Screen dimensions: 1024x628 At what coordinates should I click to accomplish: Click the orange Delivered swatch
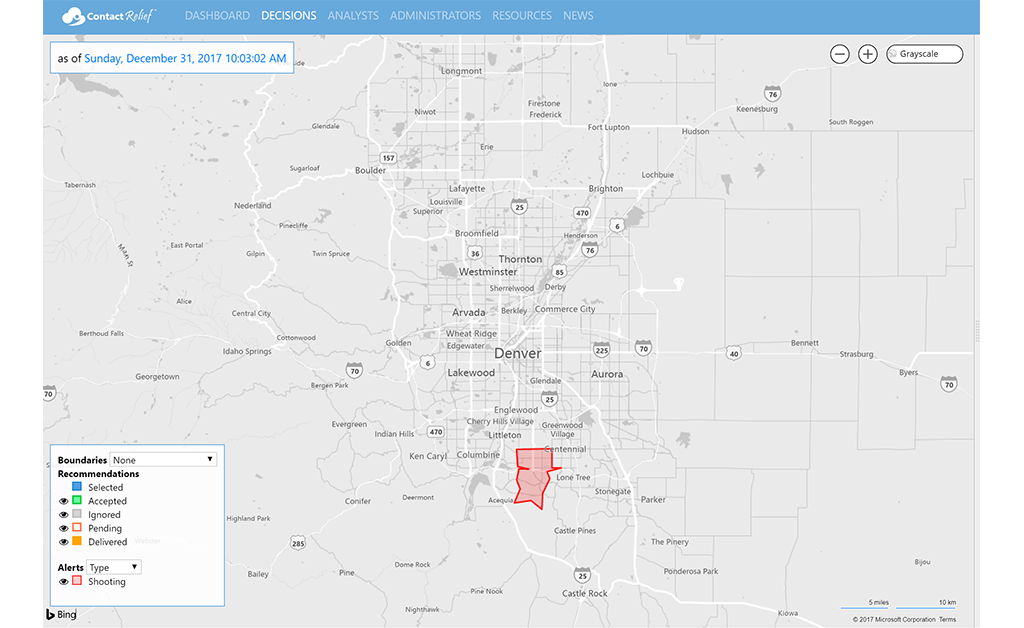(77, 541)
